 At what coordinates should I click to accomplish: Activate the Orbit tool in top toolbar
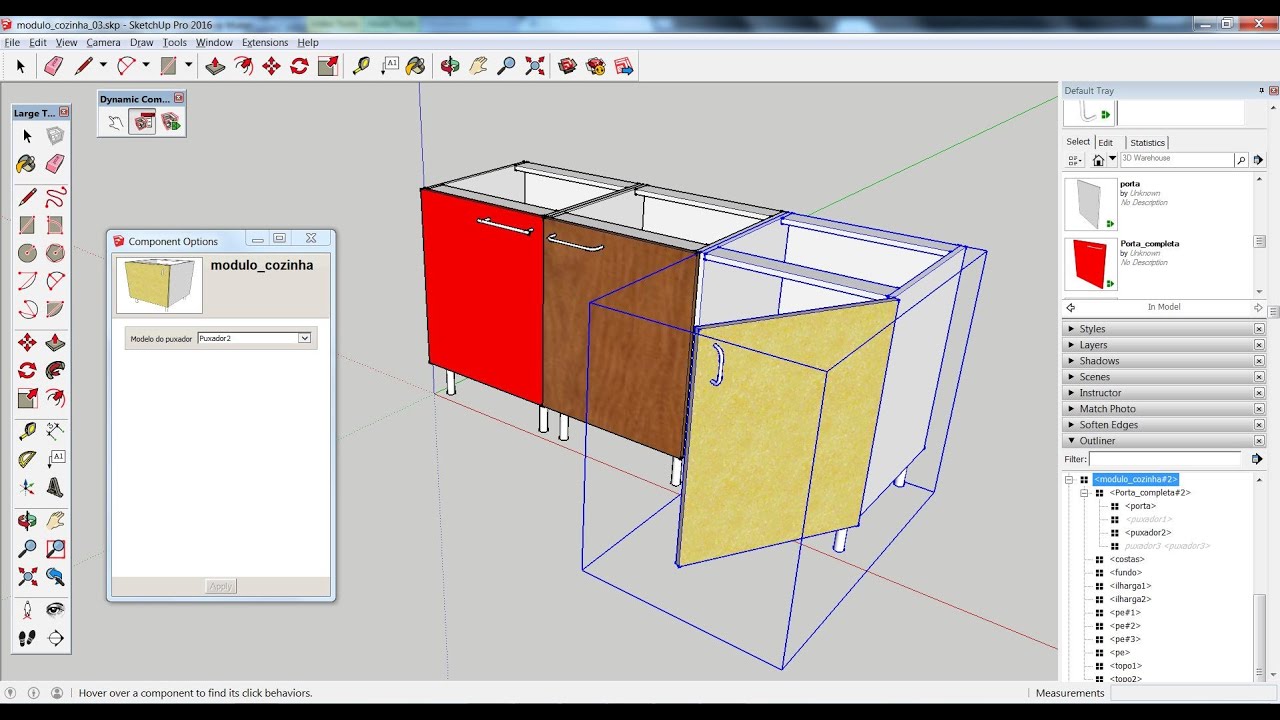coord(450,66)
